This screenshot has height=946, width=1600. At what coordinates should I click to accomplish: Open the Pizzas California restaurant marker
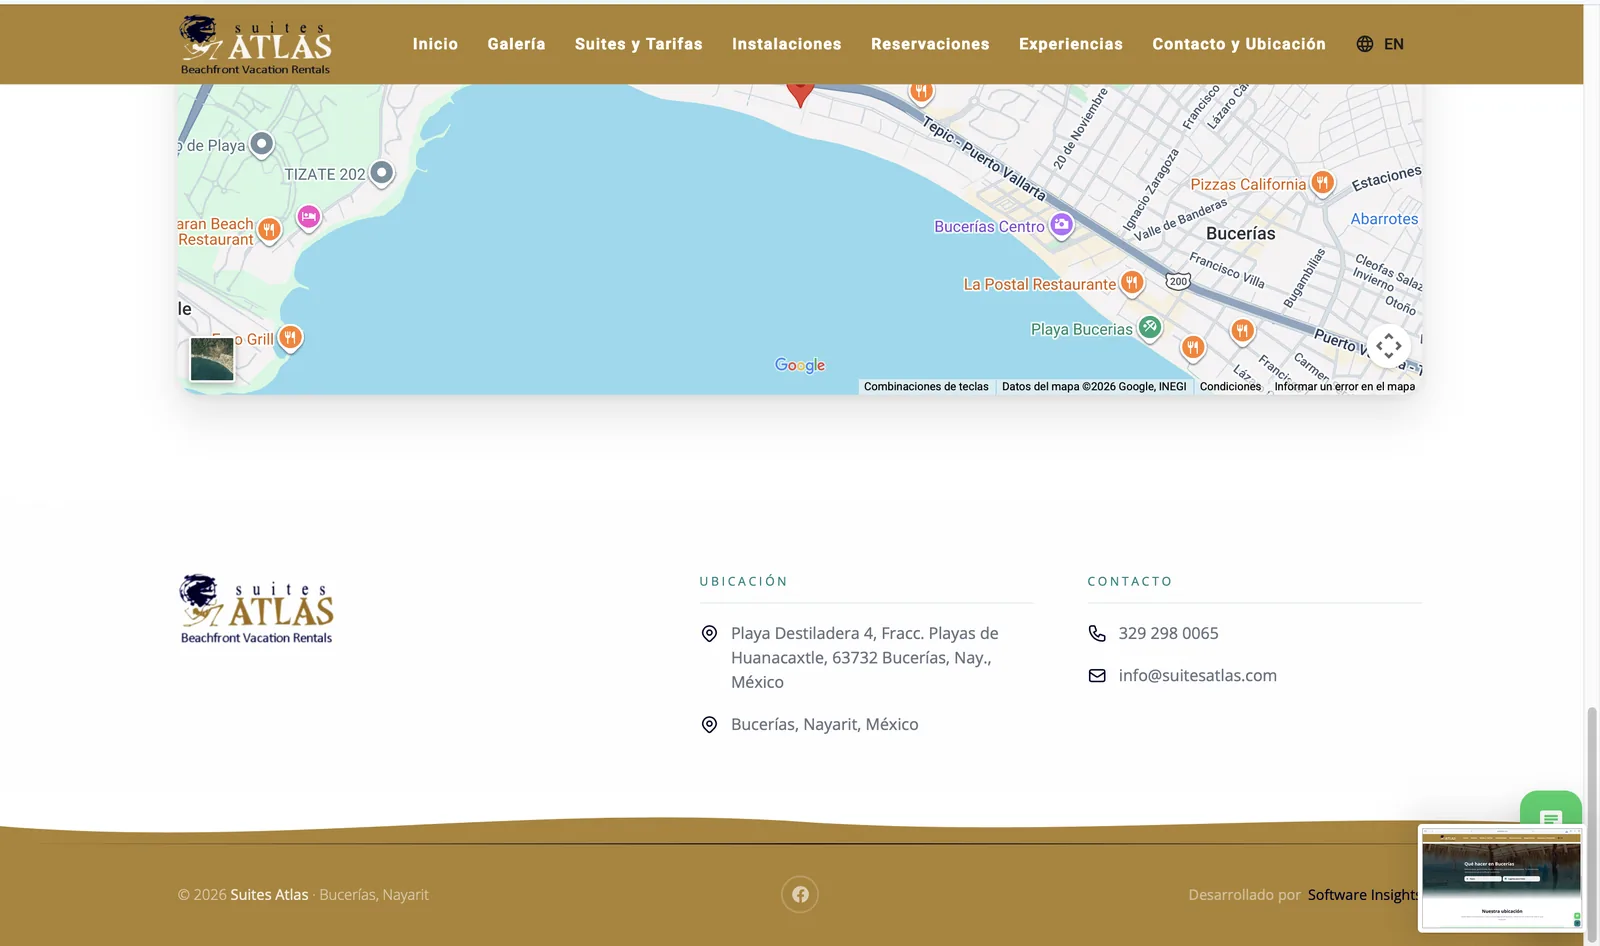[1322, 183]
